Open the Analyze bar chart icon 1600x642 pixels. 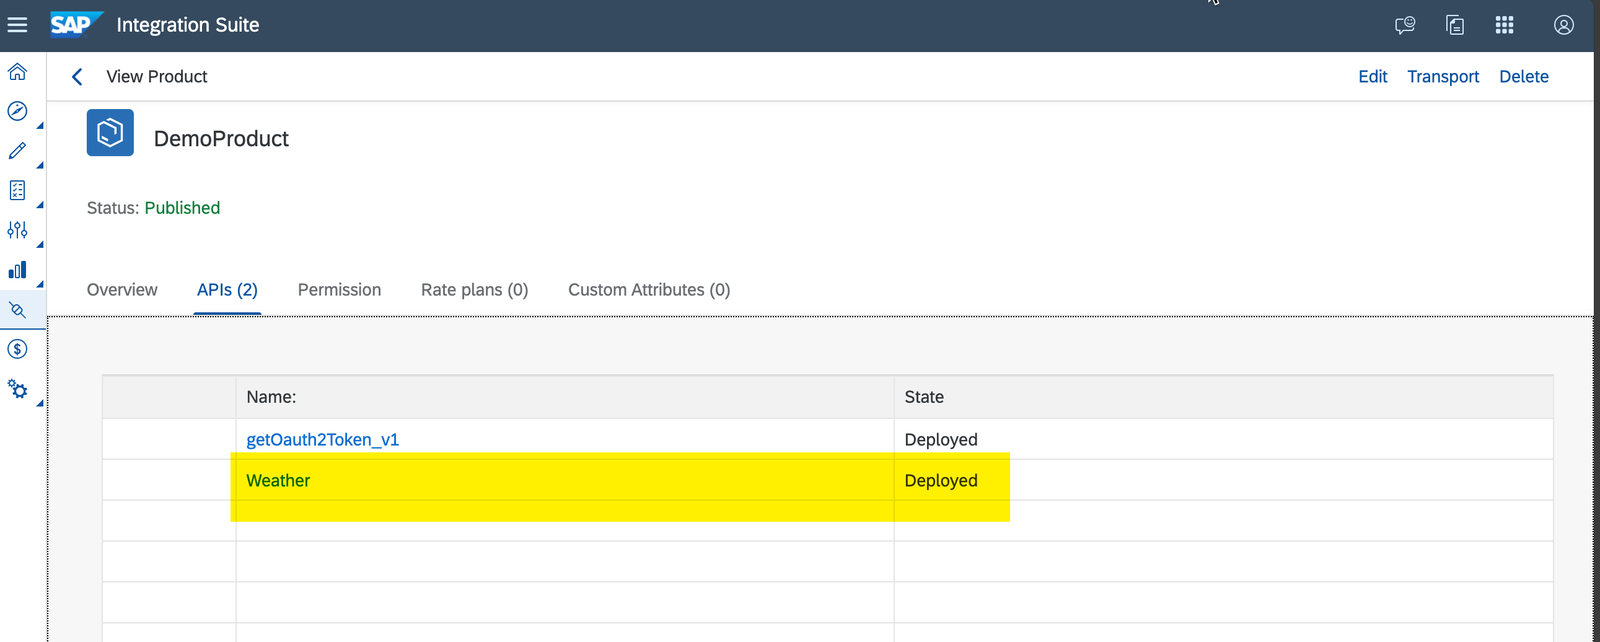[x=17, y=270]
